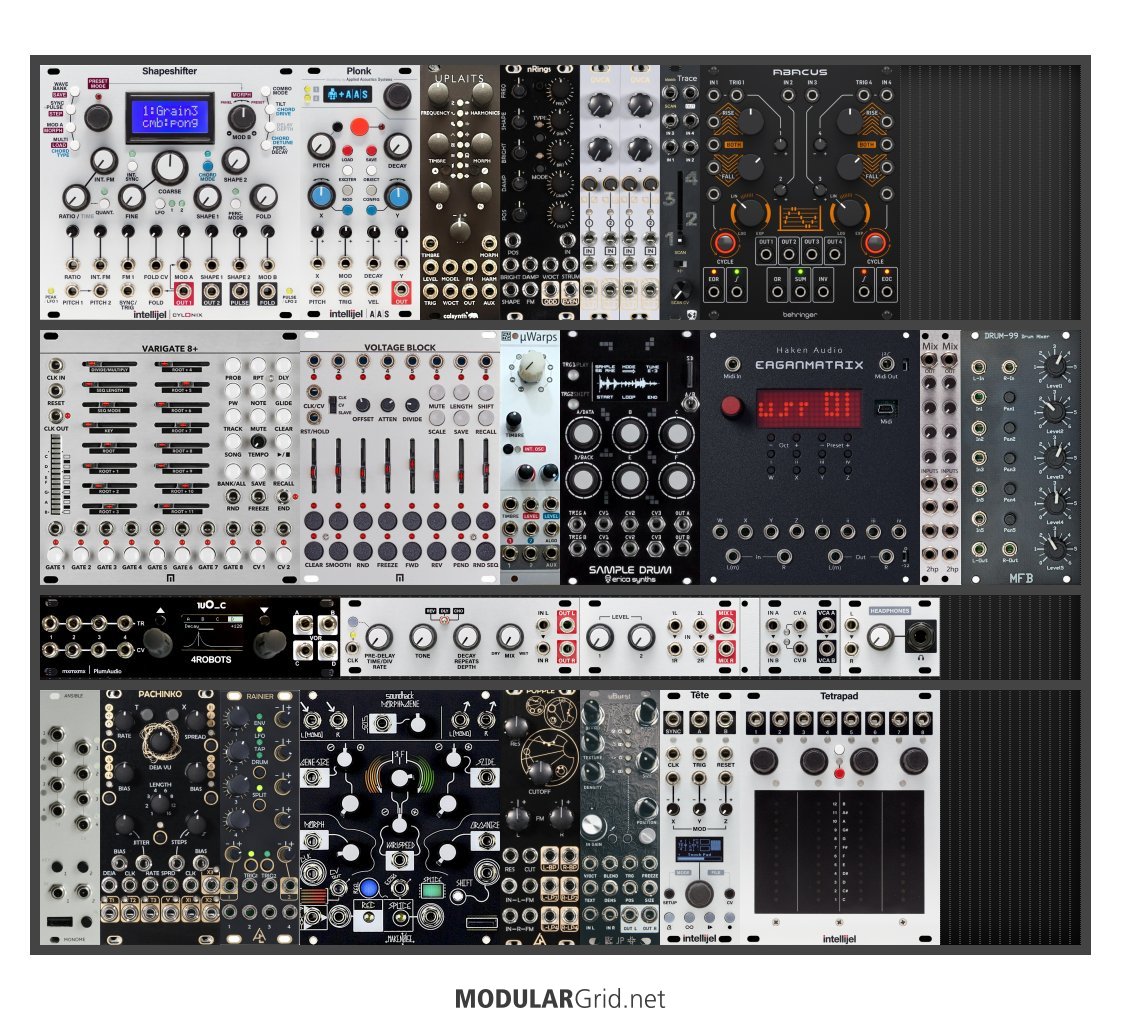Click the COARSE knob on Shapeshifter
1121x1020 pixels.
coord(169,168)
